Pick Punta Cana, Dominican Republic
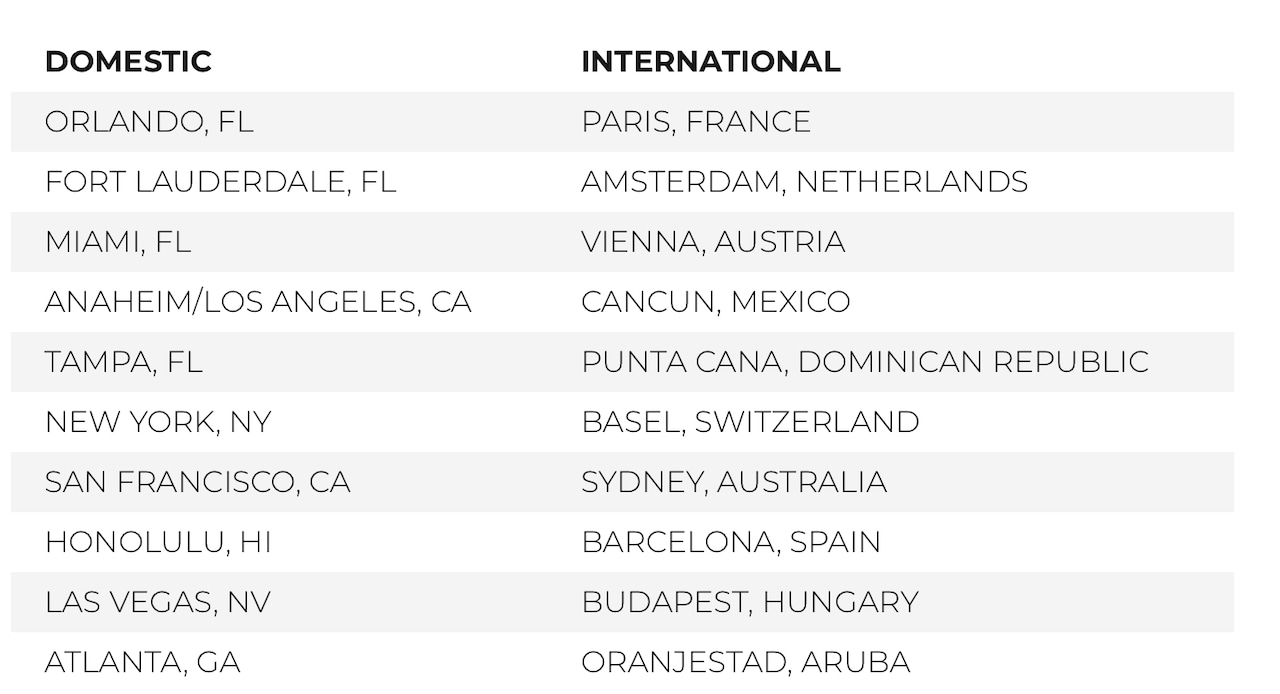This screenshot has width=1280, height=694. [x=865, y=362]
